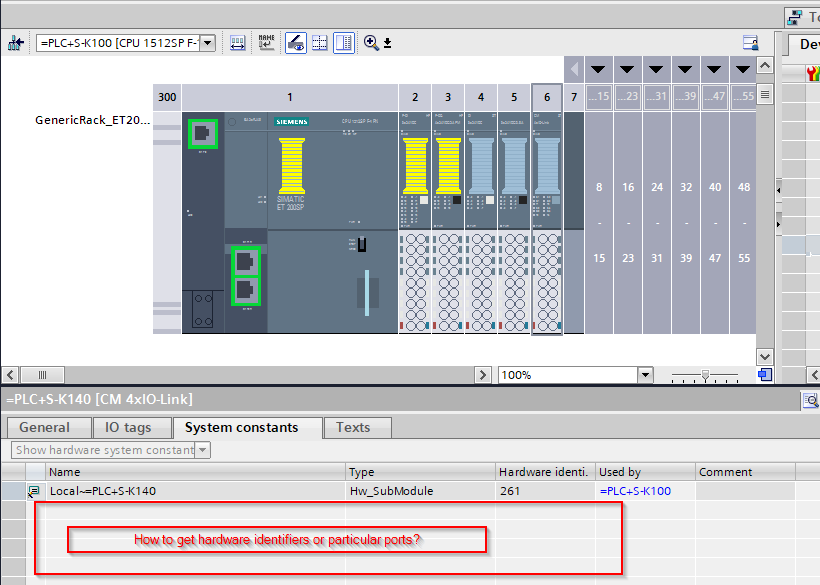Select slot header 3

(448, 97)
